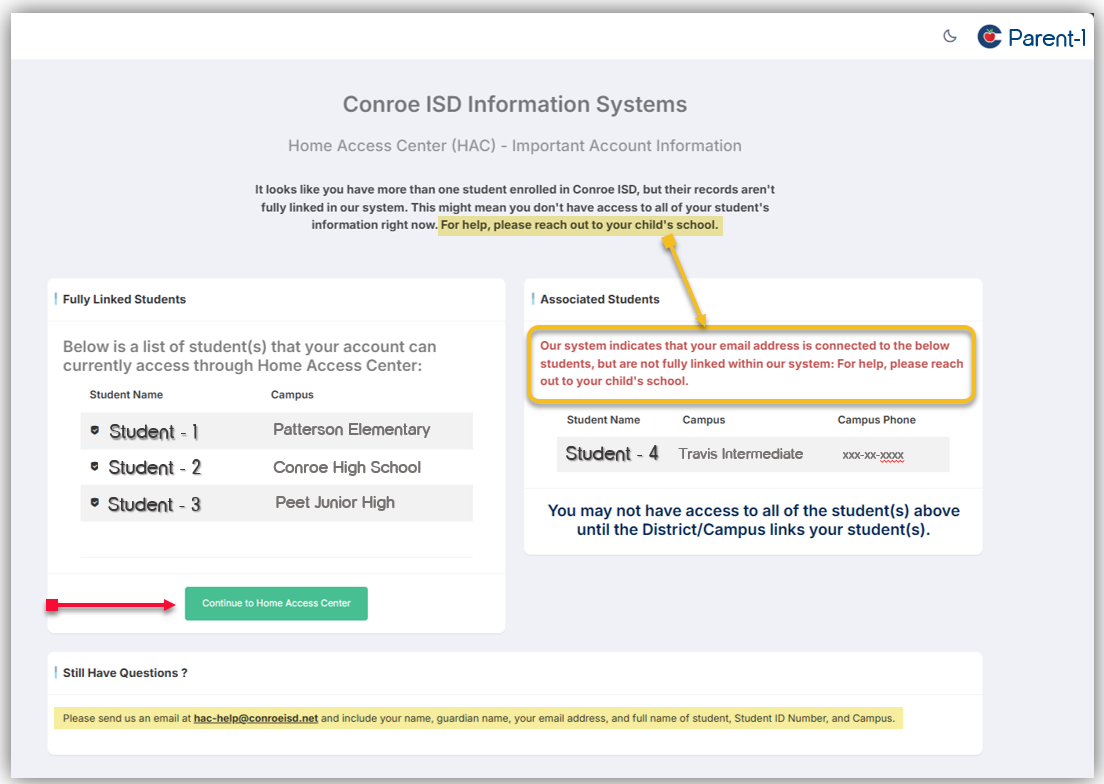Screen dimensions: 1104x784
Task: Select the Student - 2 row name
Action: pos(155,468)
